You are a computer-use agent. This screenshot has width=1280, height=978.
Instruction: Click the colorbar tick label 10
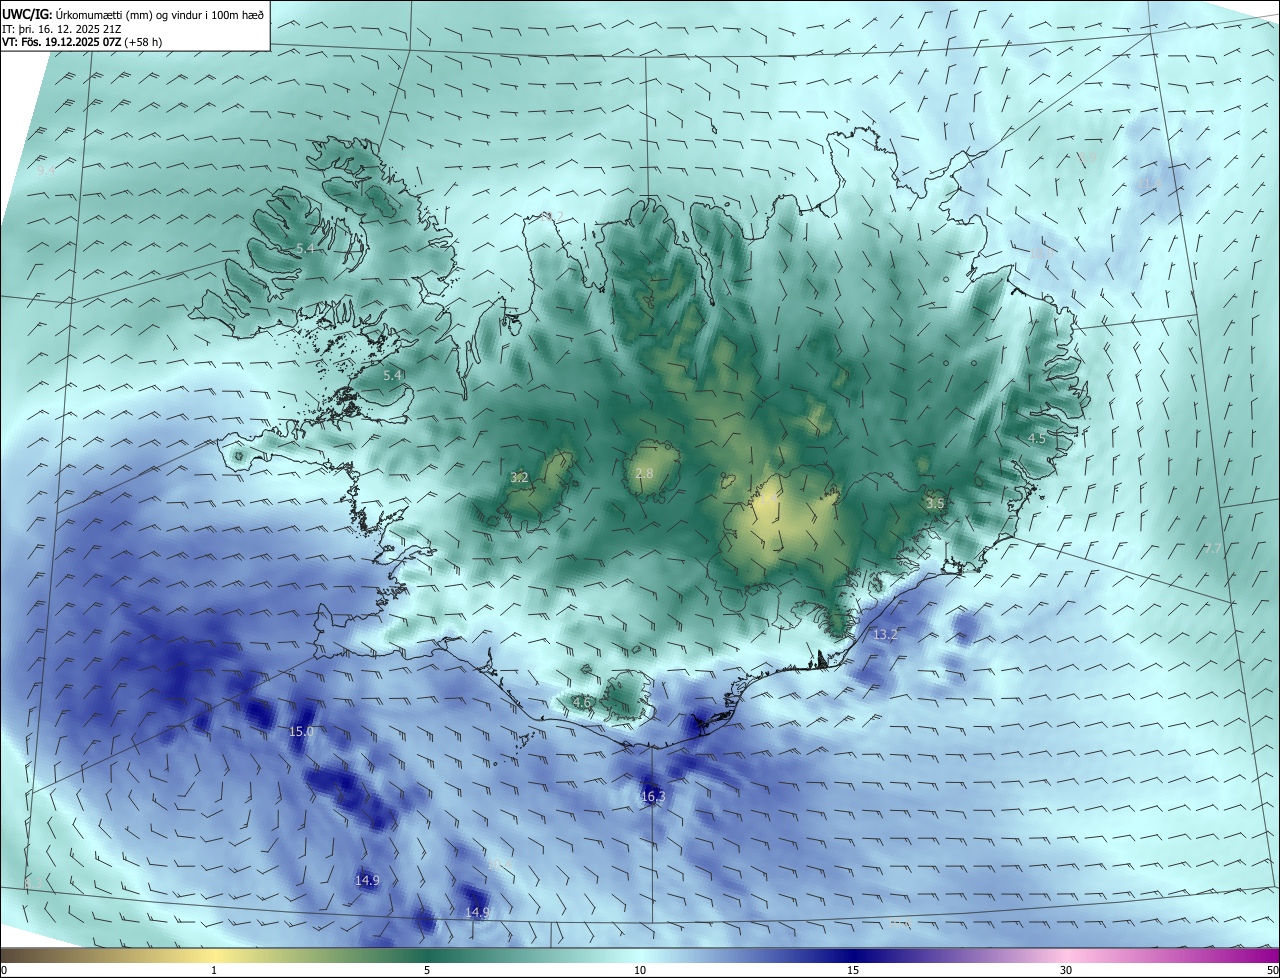pyautogui.click(x=640, y=970)
